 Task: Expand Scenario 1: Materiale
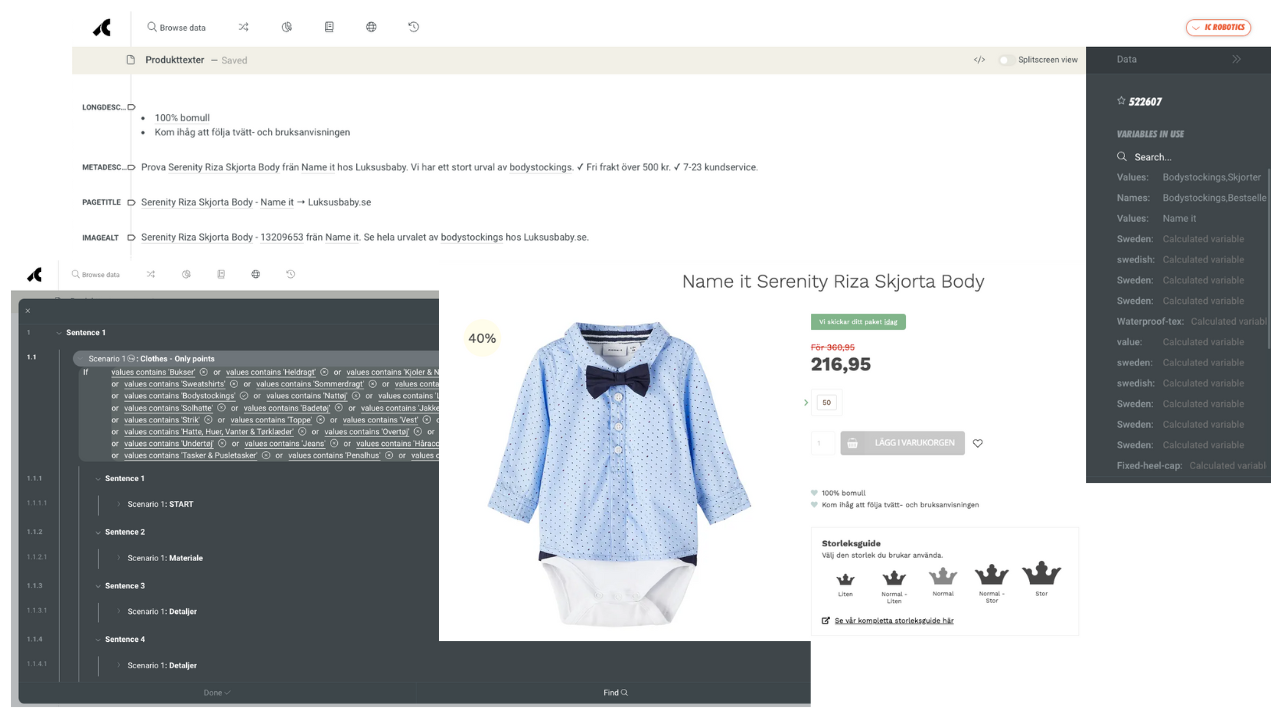pos(119,558)
